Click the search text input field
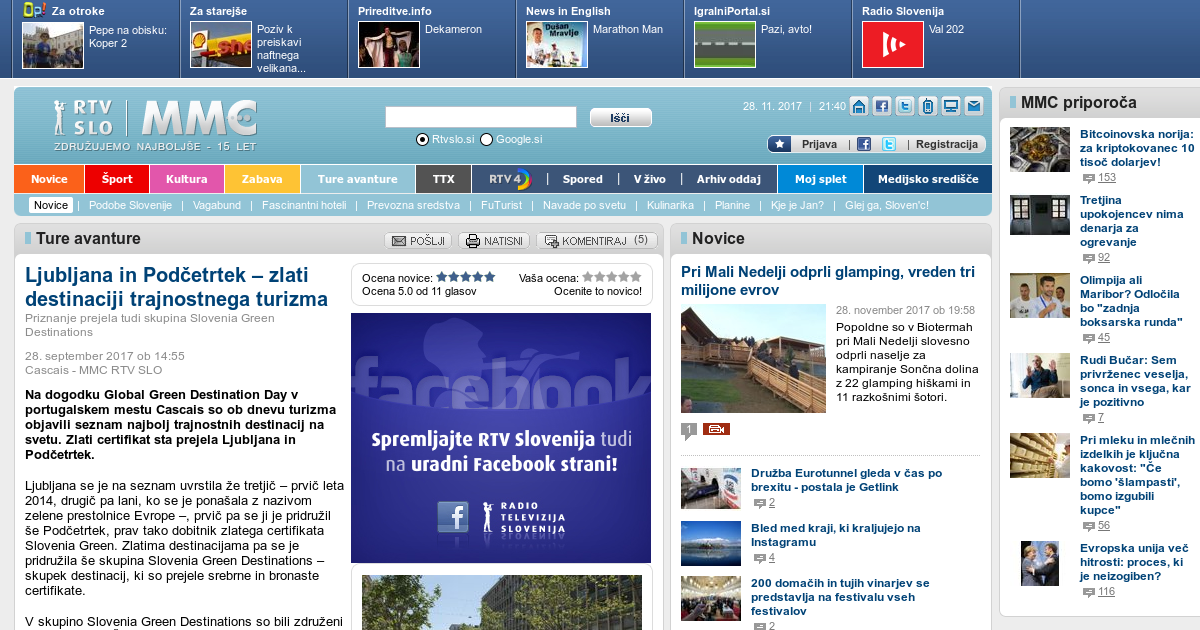The height and width of the screenshot is (630, 1200). coord(481,117)
